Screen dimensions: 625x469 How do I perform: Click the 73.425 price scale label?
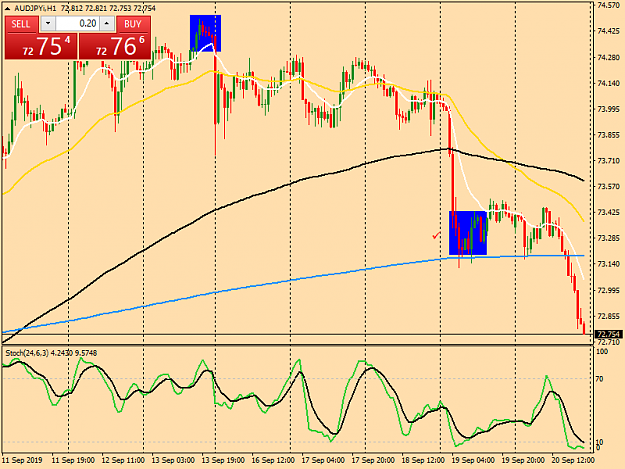609,212
